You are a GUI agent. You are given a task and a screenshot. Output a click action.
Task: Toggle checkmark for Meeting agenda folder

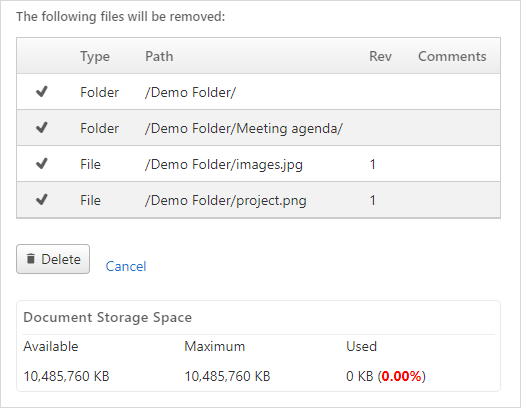[42, 128]
